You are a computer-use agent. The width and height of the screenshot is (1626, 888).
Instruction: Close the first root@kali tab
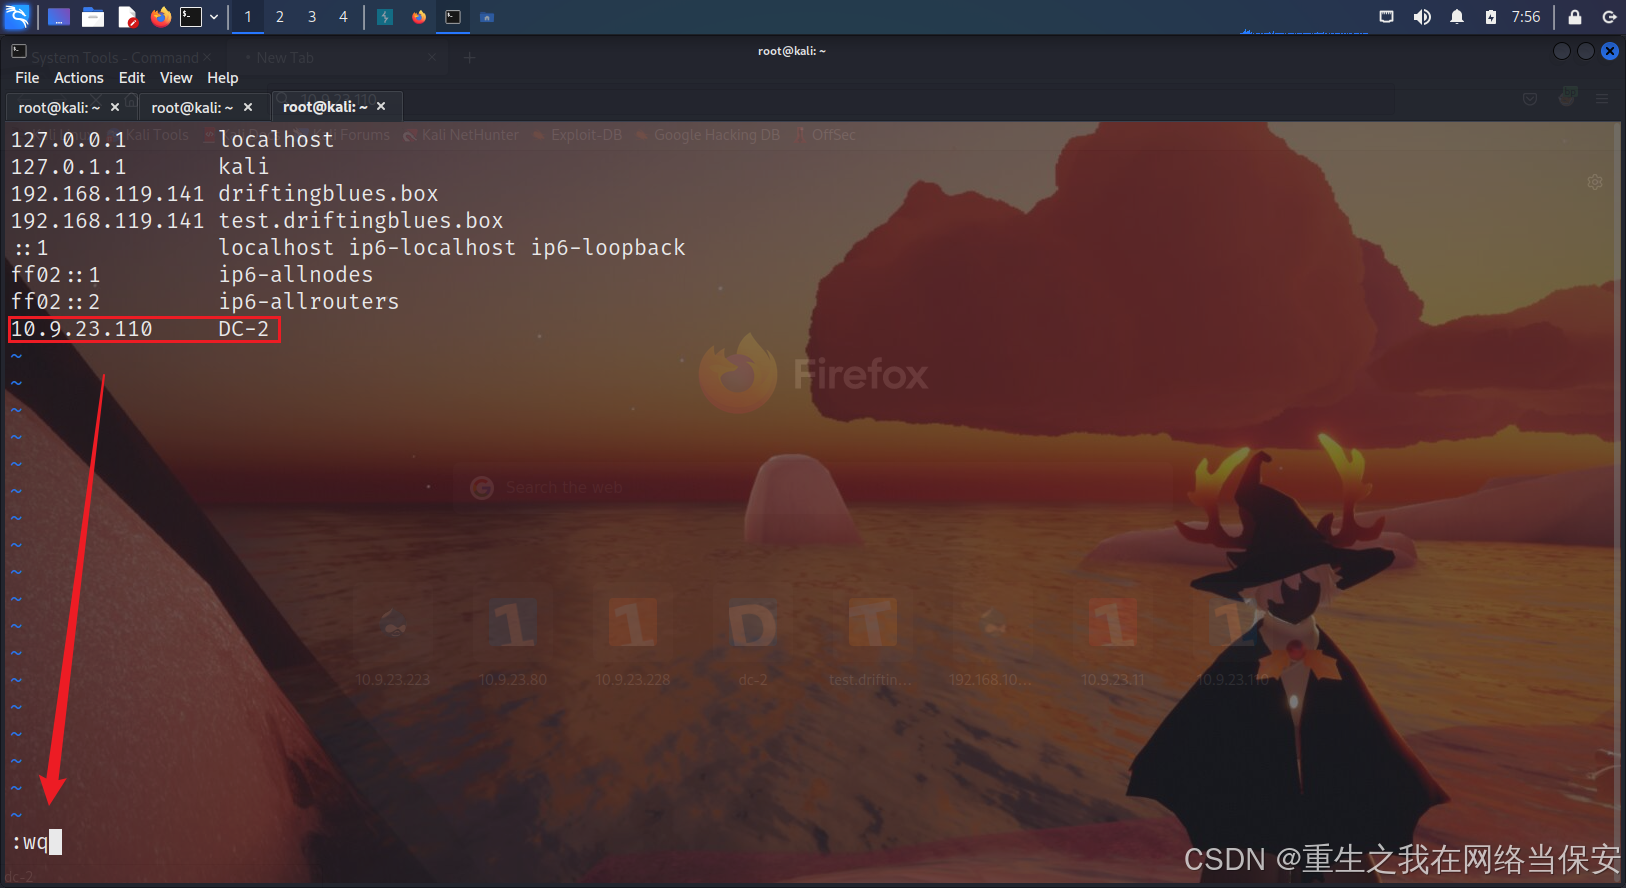[115, 107]
